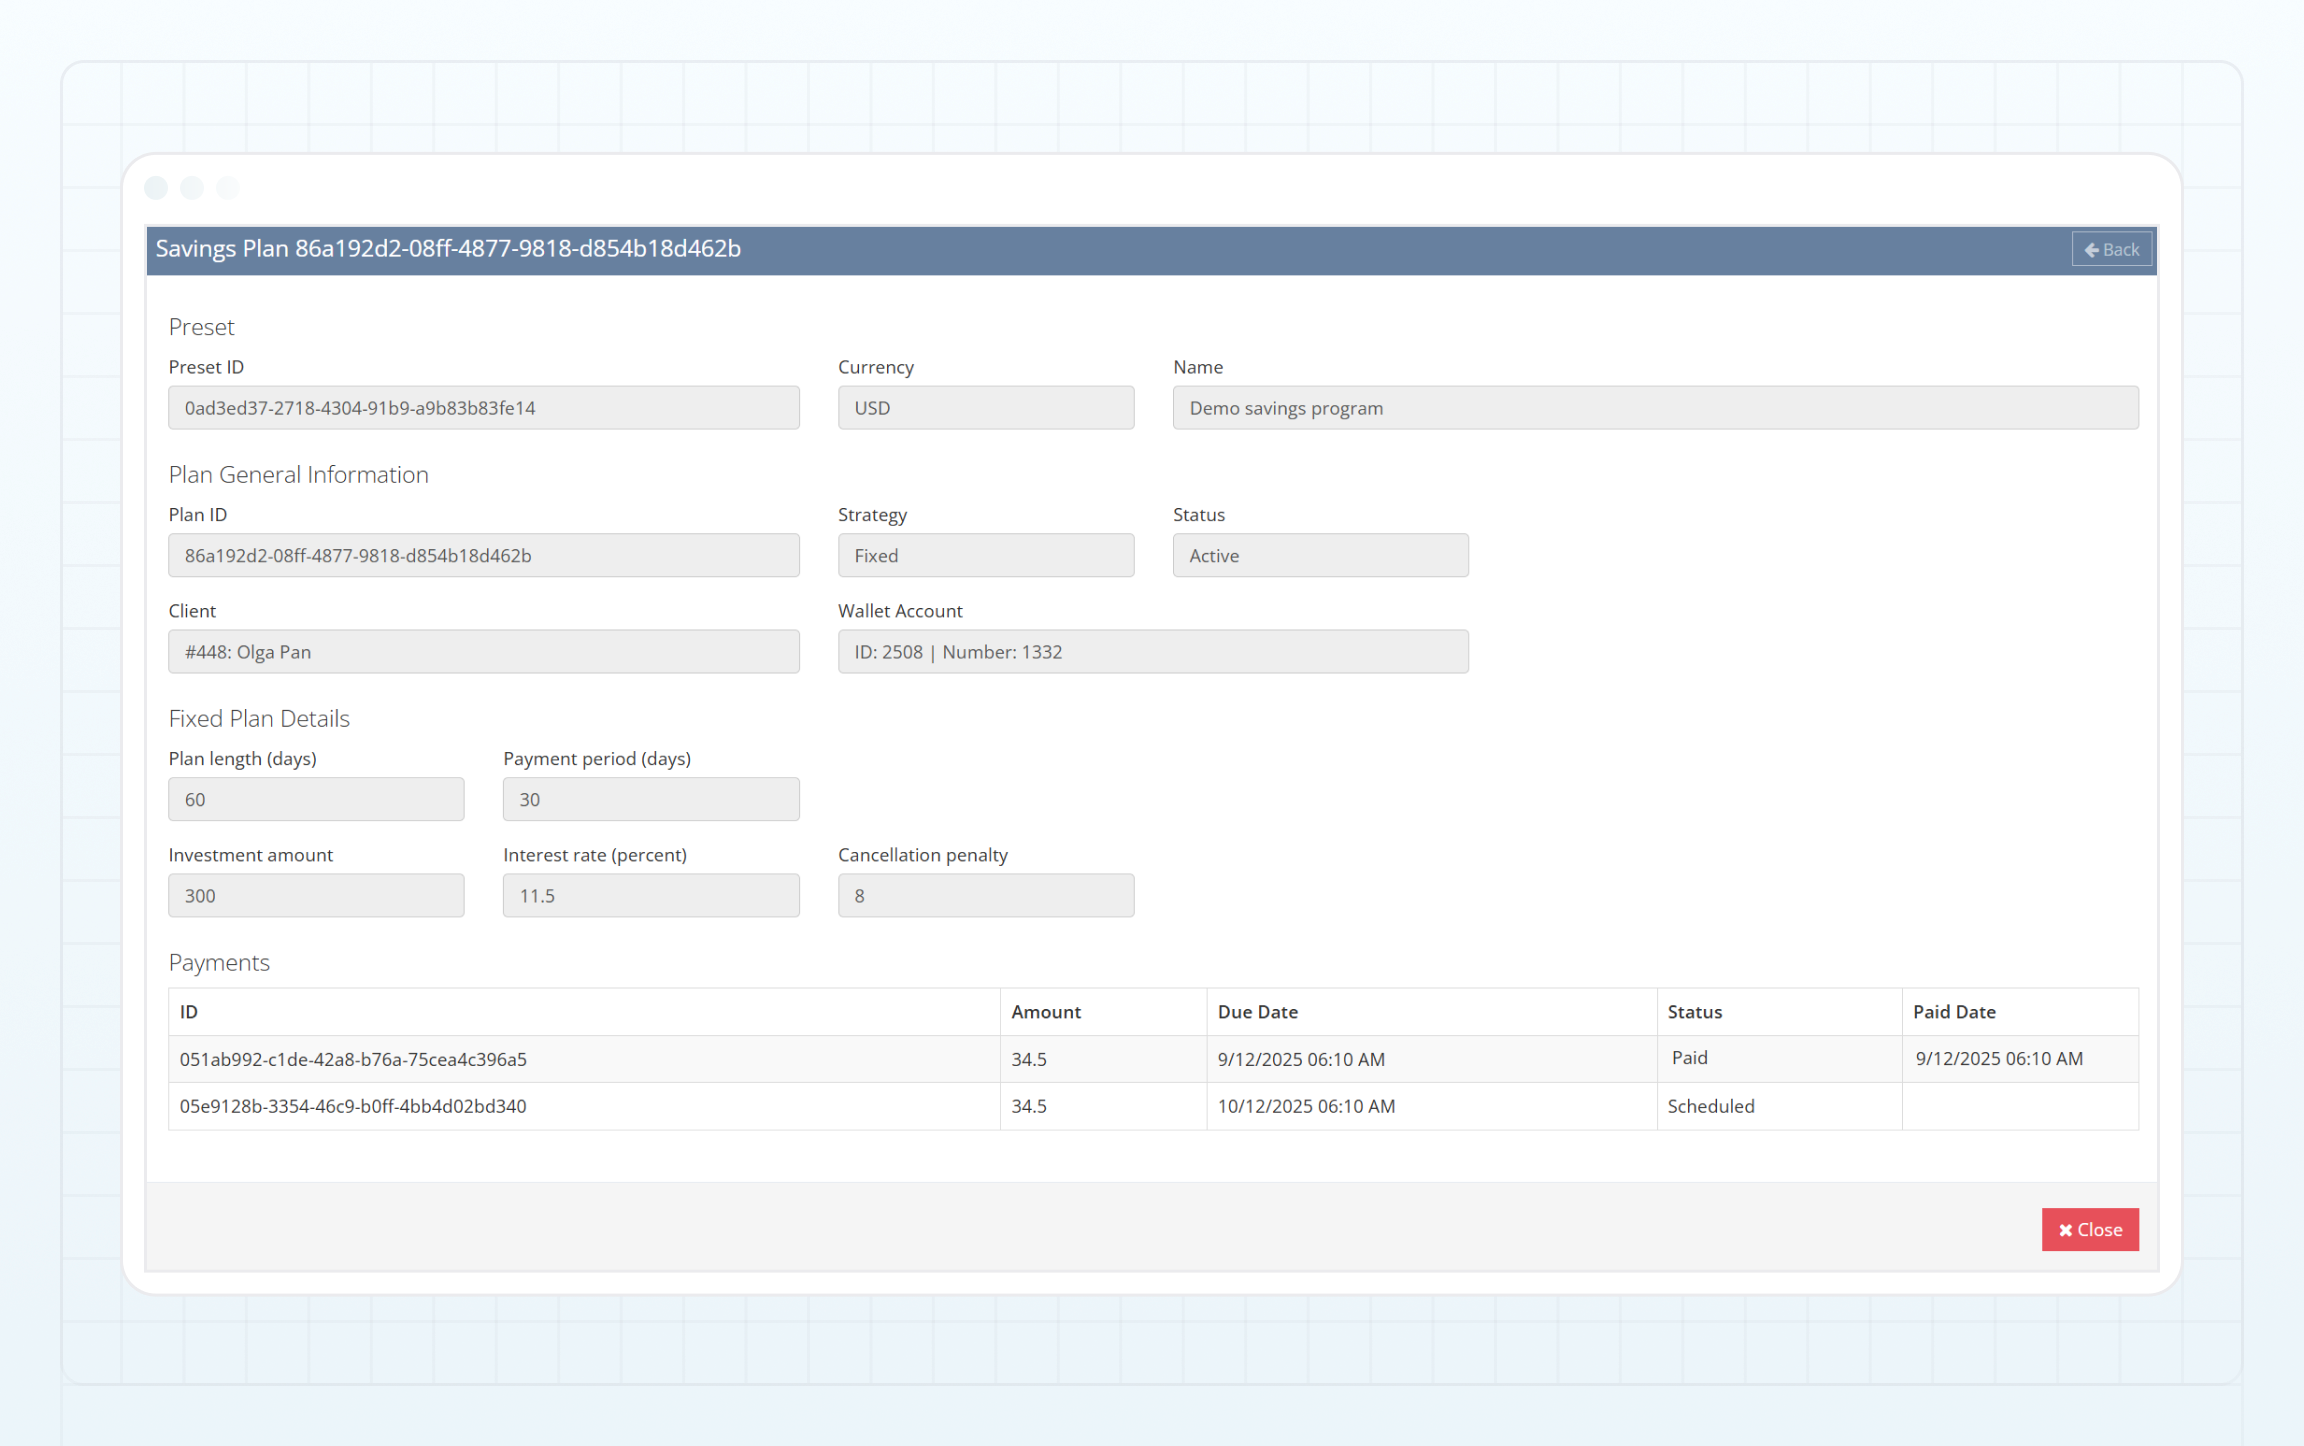This screenshot has width=2304, height=1446.
Task: Click the red traffic light window dot
Action: [x=156, y=187]
